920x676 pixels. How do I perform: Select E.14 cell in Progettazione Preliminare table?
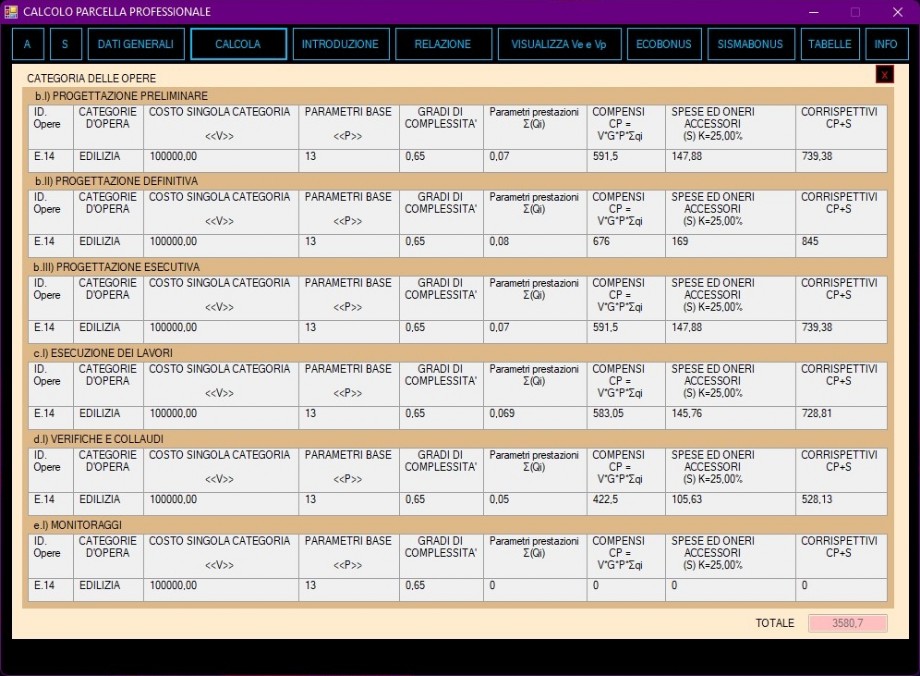[x=50, y=161]
